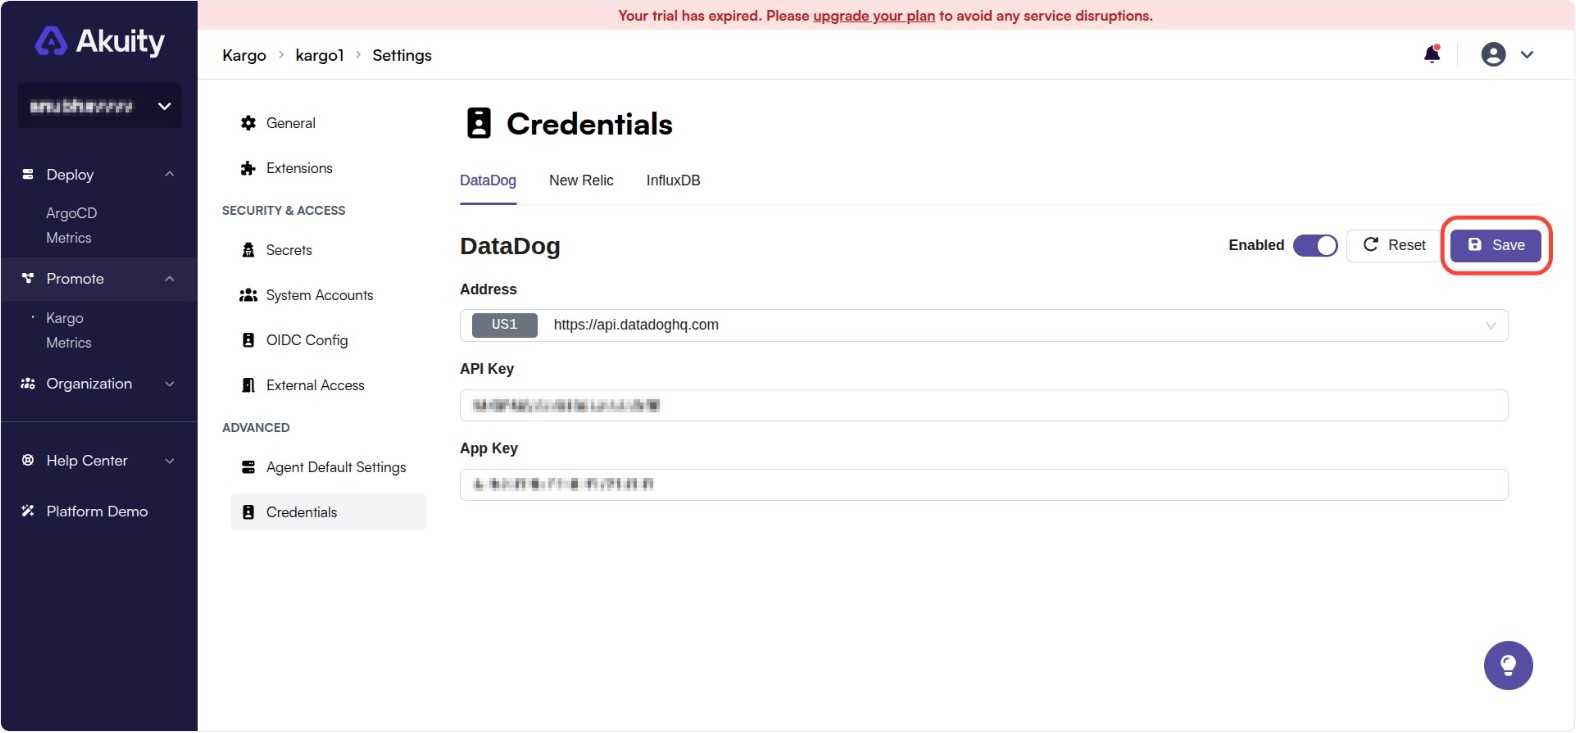Image resolution: width=1576 pixels, height=733 pixels.
Task: Open System Accounts via people icon
Action: click(x=248, y=295)
